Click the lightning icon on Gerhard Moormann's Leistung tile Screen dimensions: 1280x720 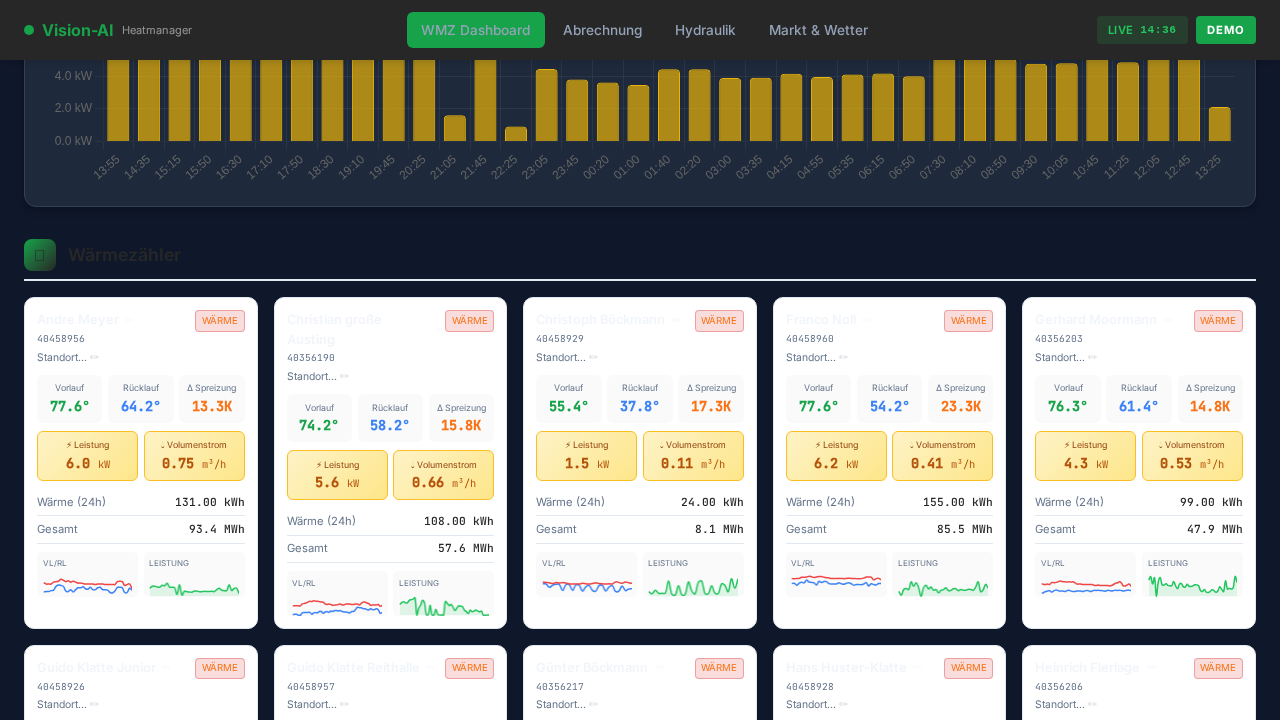coord(1065,445)
